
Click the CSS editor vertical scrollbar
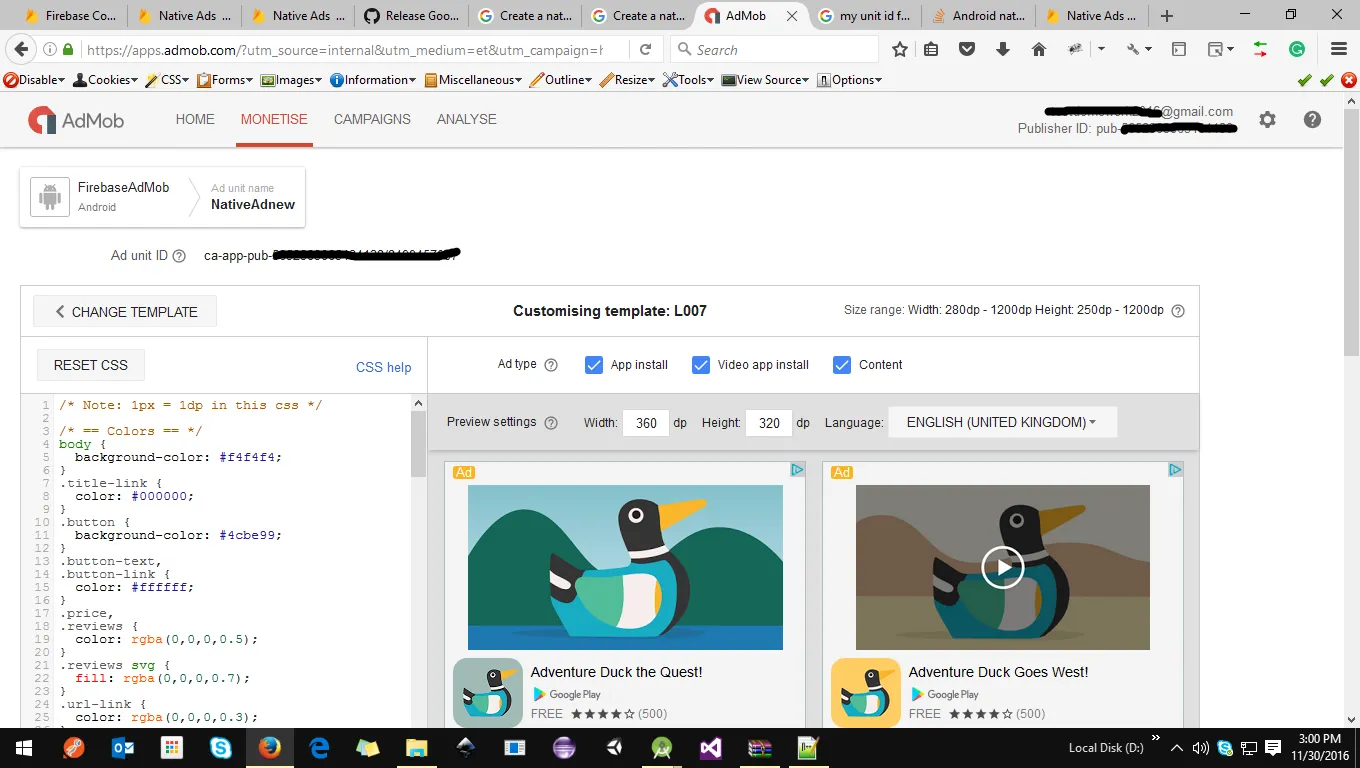pos(419,446)
